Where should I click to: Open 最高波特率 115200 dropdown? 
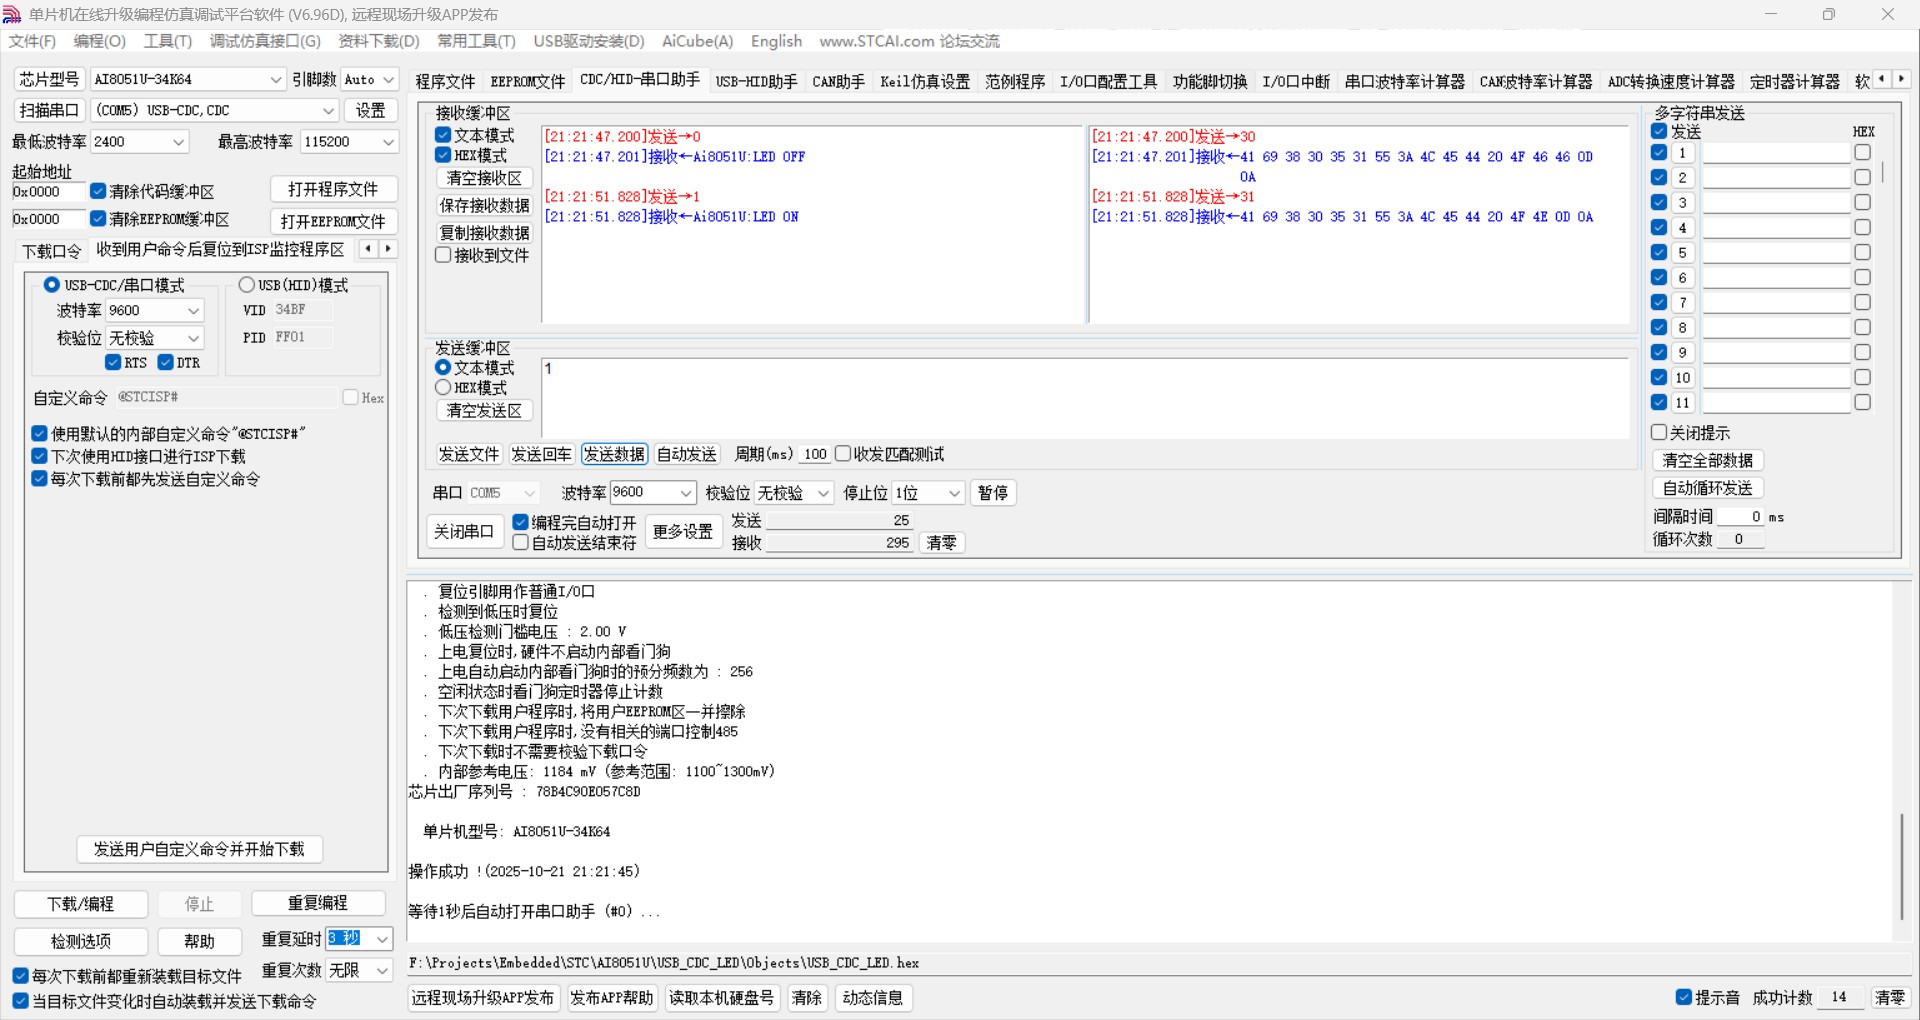pos(388,142)
